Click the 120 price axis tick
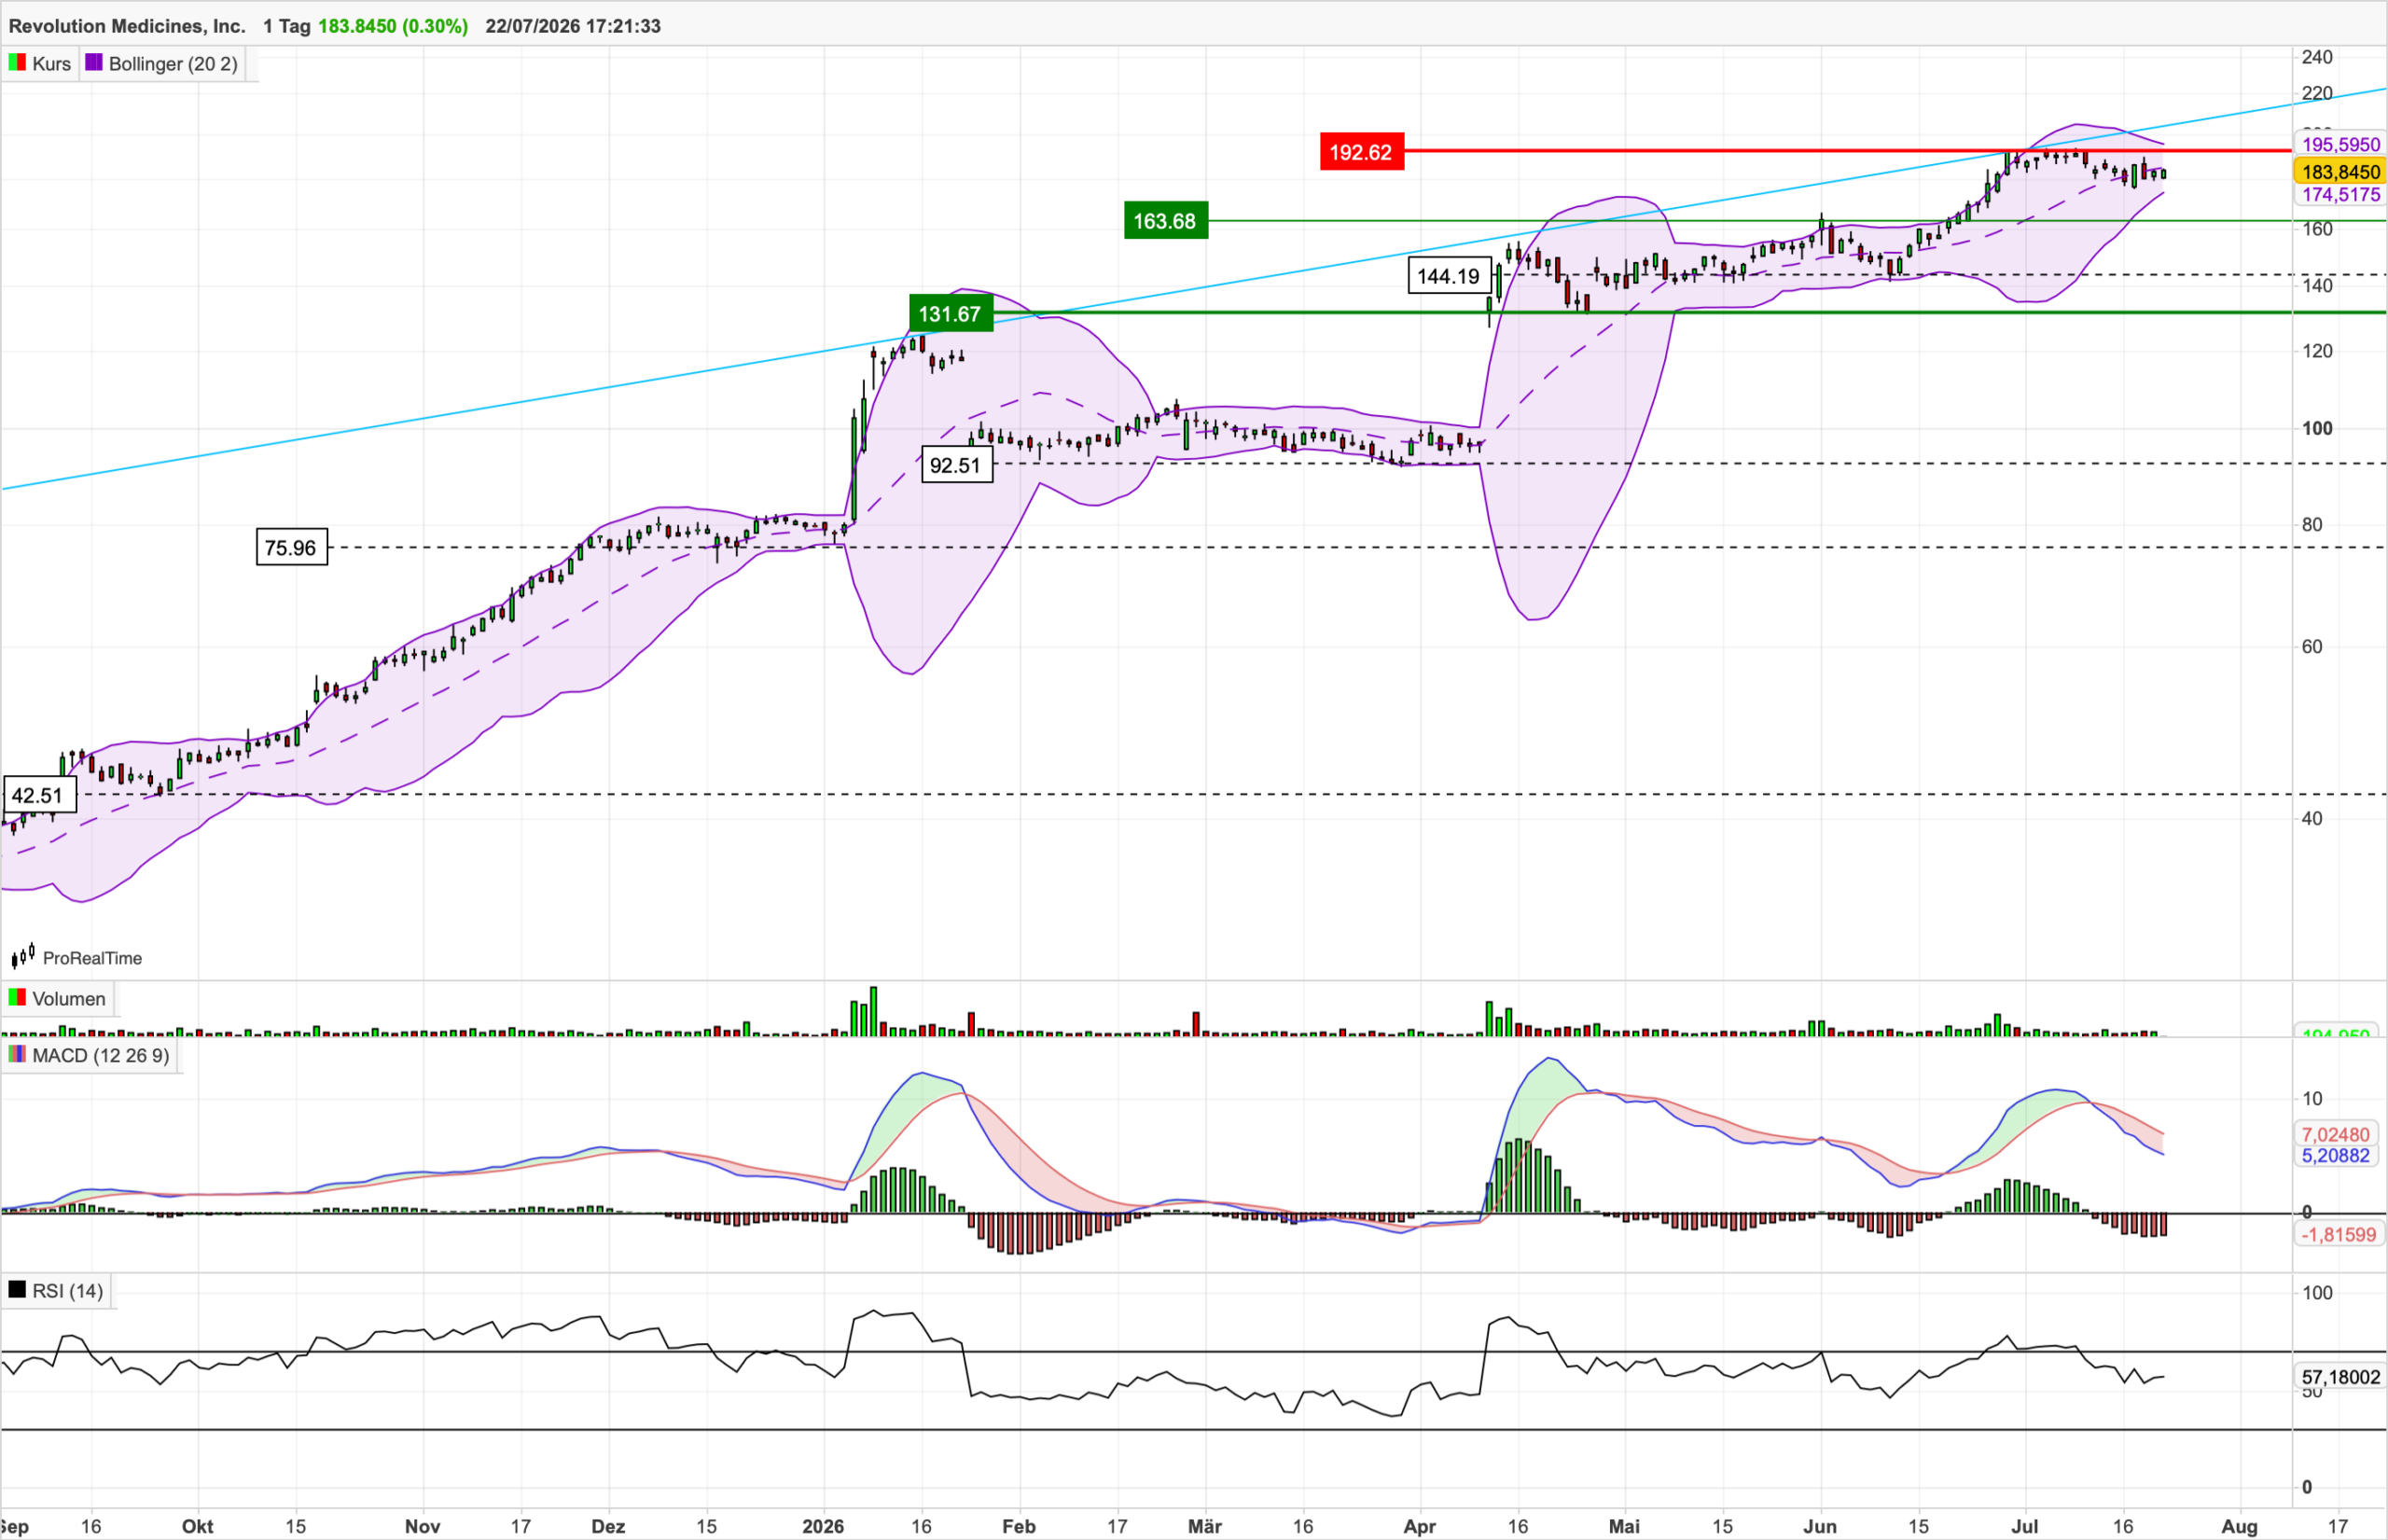2388x1540 pixels. [x=2317, y=351]
